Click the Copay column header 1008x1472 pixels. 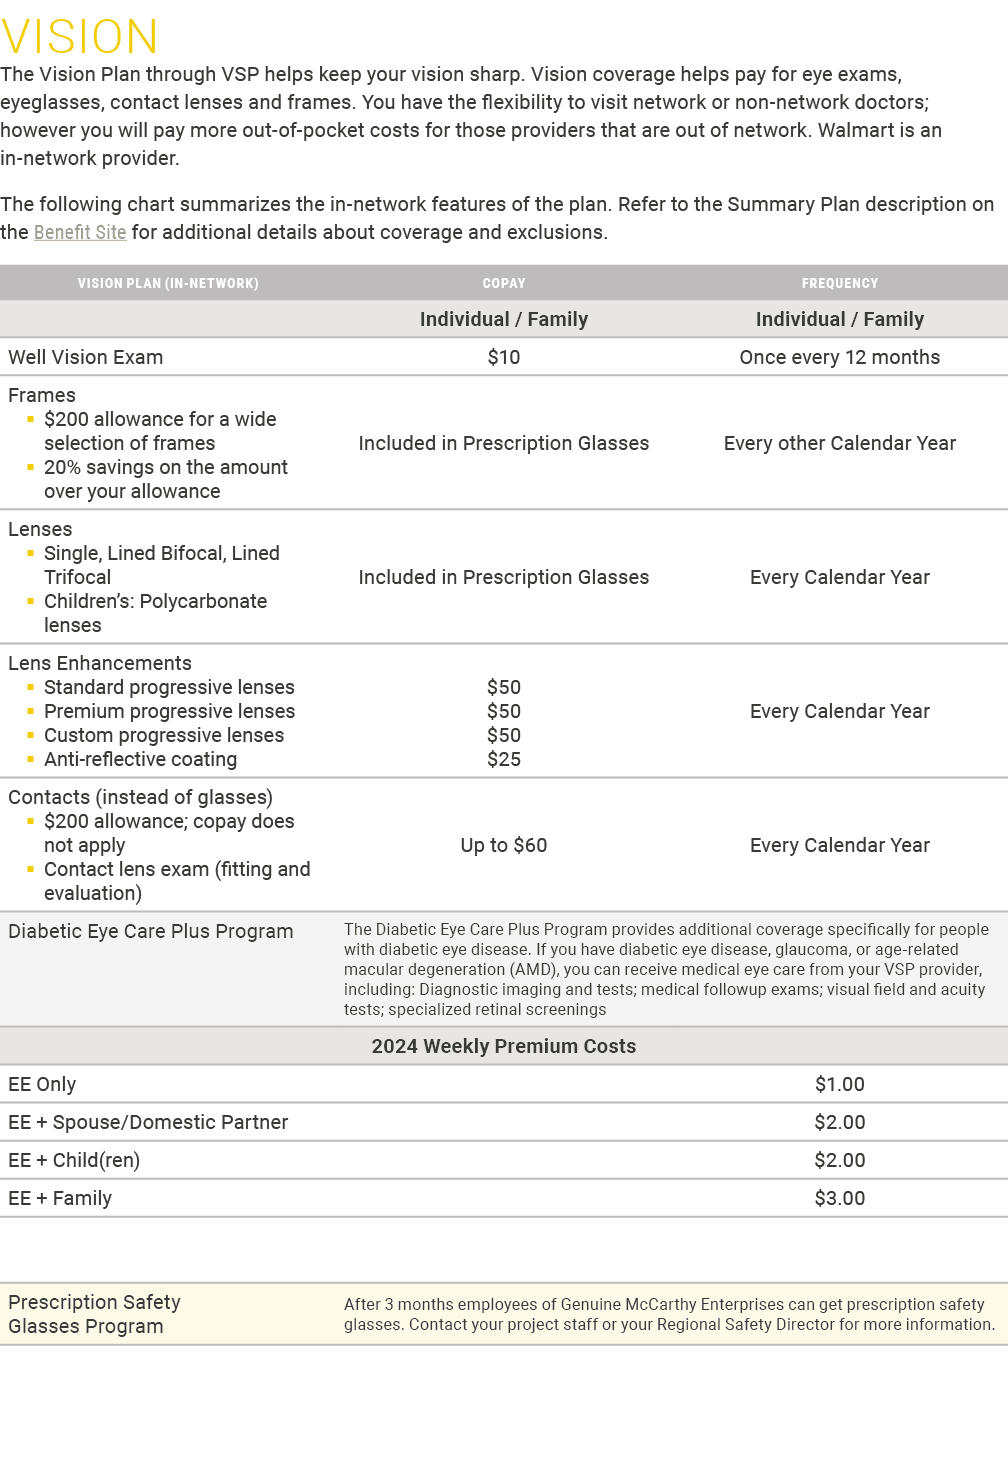pyautogui.click(x=504, y=284)
